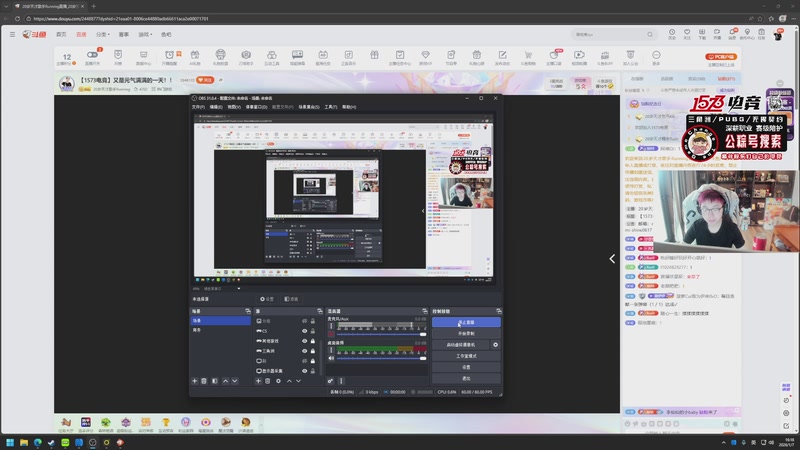The height and width of the screenshot is (450, 800).
Task: Flip the 直播开关 live toggle switch
Action: tap(92, 55)
